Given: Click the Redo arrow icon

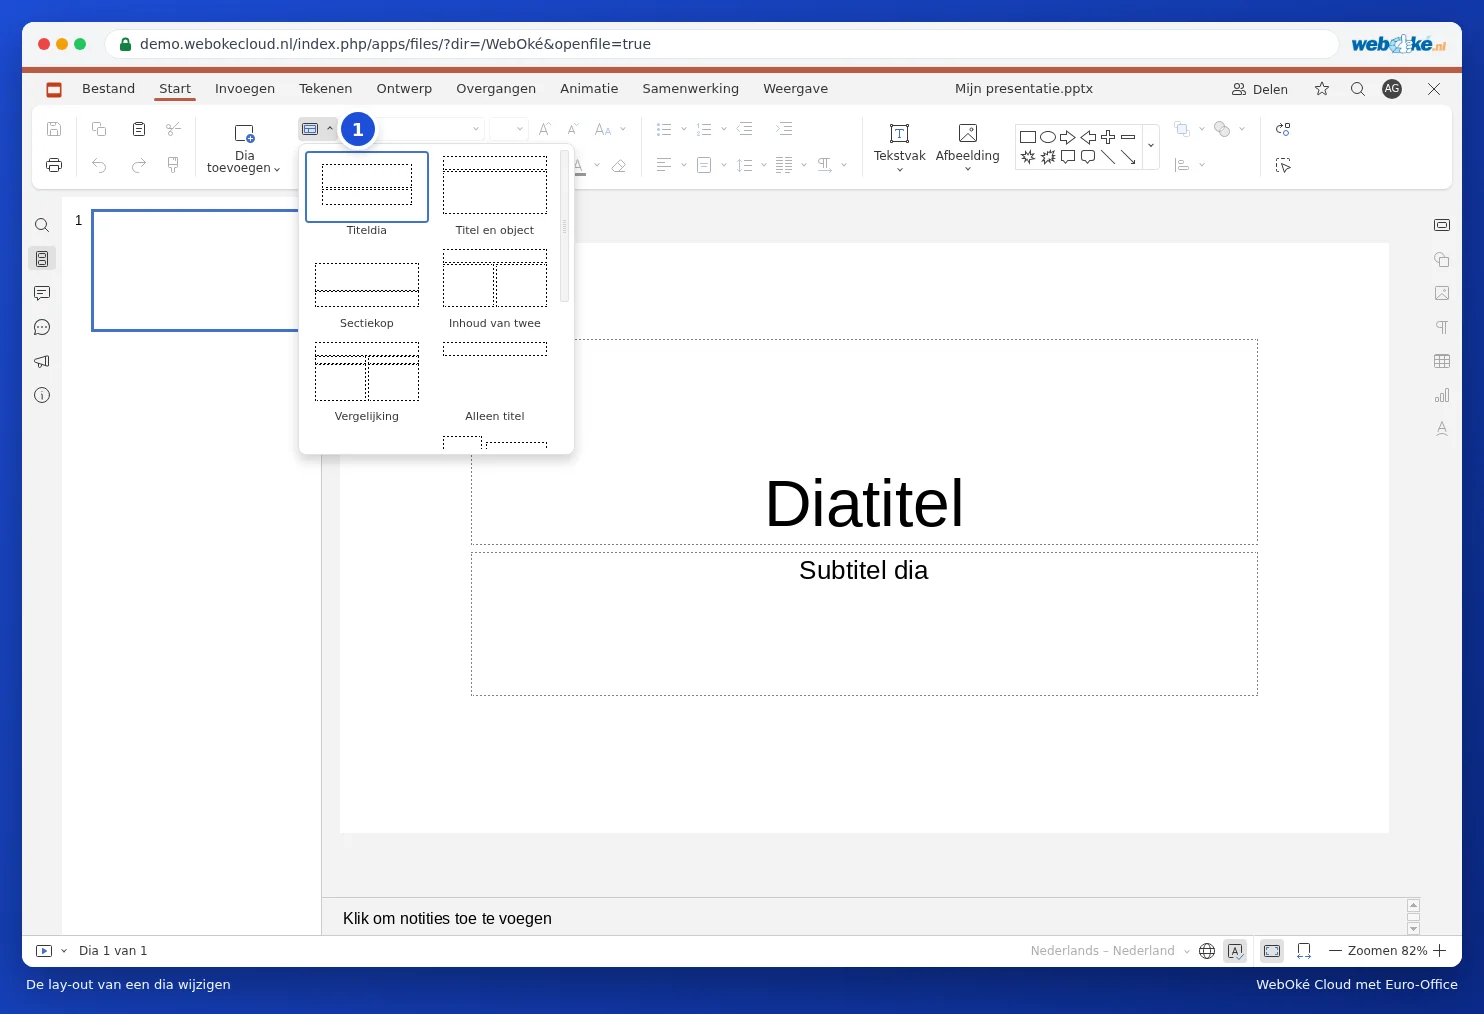Looking at the screenshot, I should tap(139, 165).
